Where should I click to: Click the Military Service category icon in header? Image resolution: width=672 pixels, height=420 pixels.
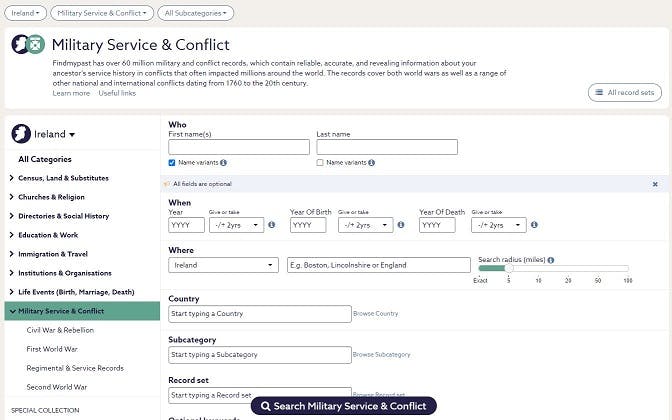click(36, 44)
